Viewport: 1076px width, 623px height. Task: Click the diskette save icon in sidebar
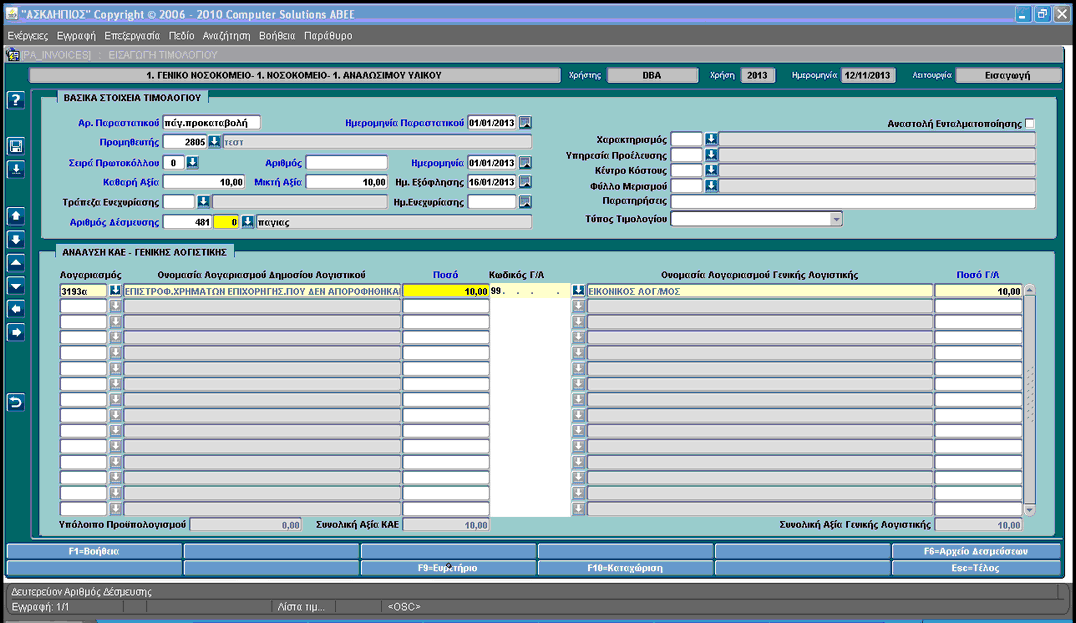tap(16, 145)
